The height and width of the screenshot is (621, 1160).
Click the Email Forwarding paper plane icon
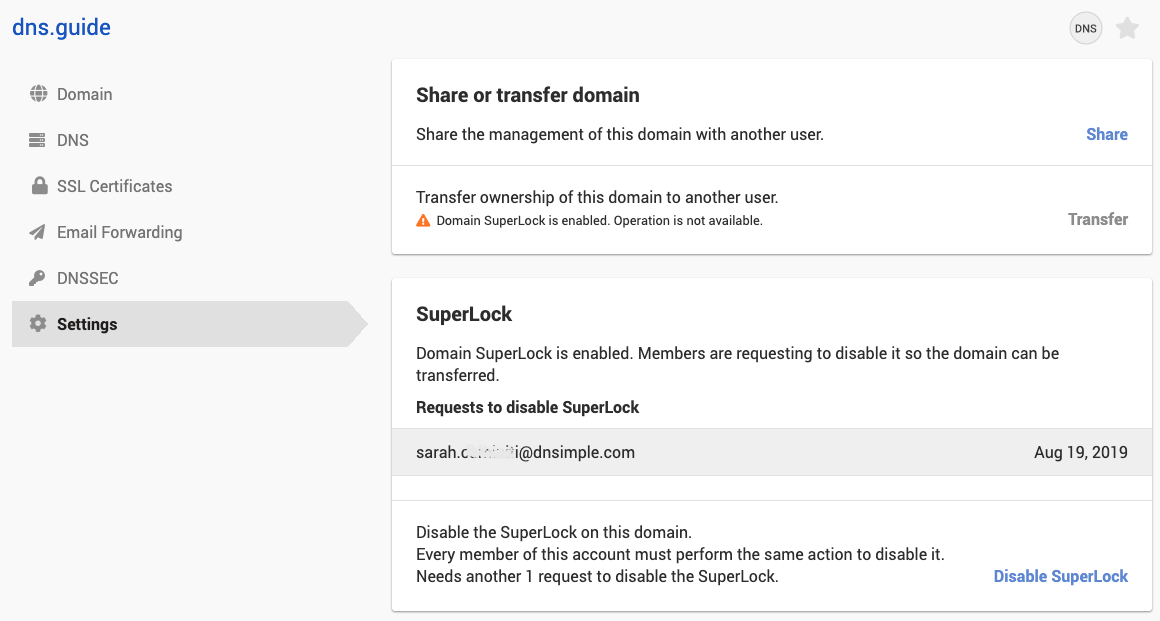[x=38, y=232]
